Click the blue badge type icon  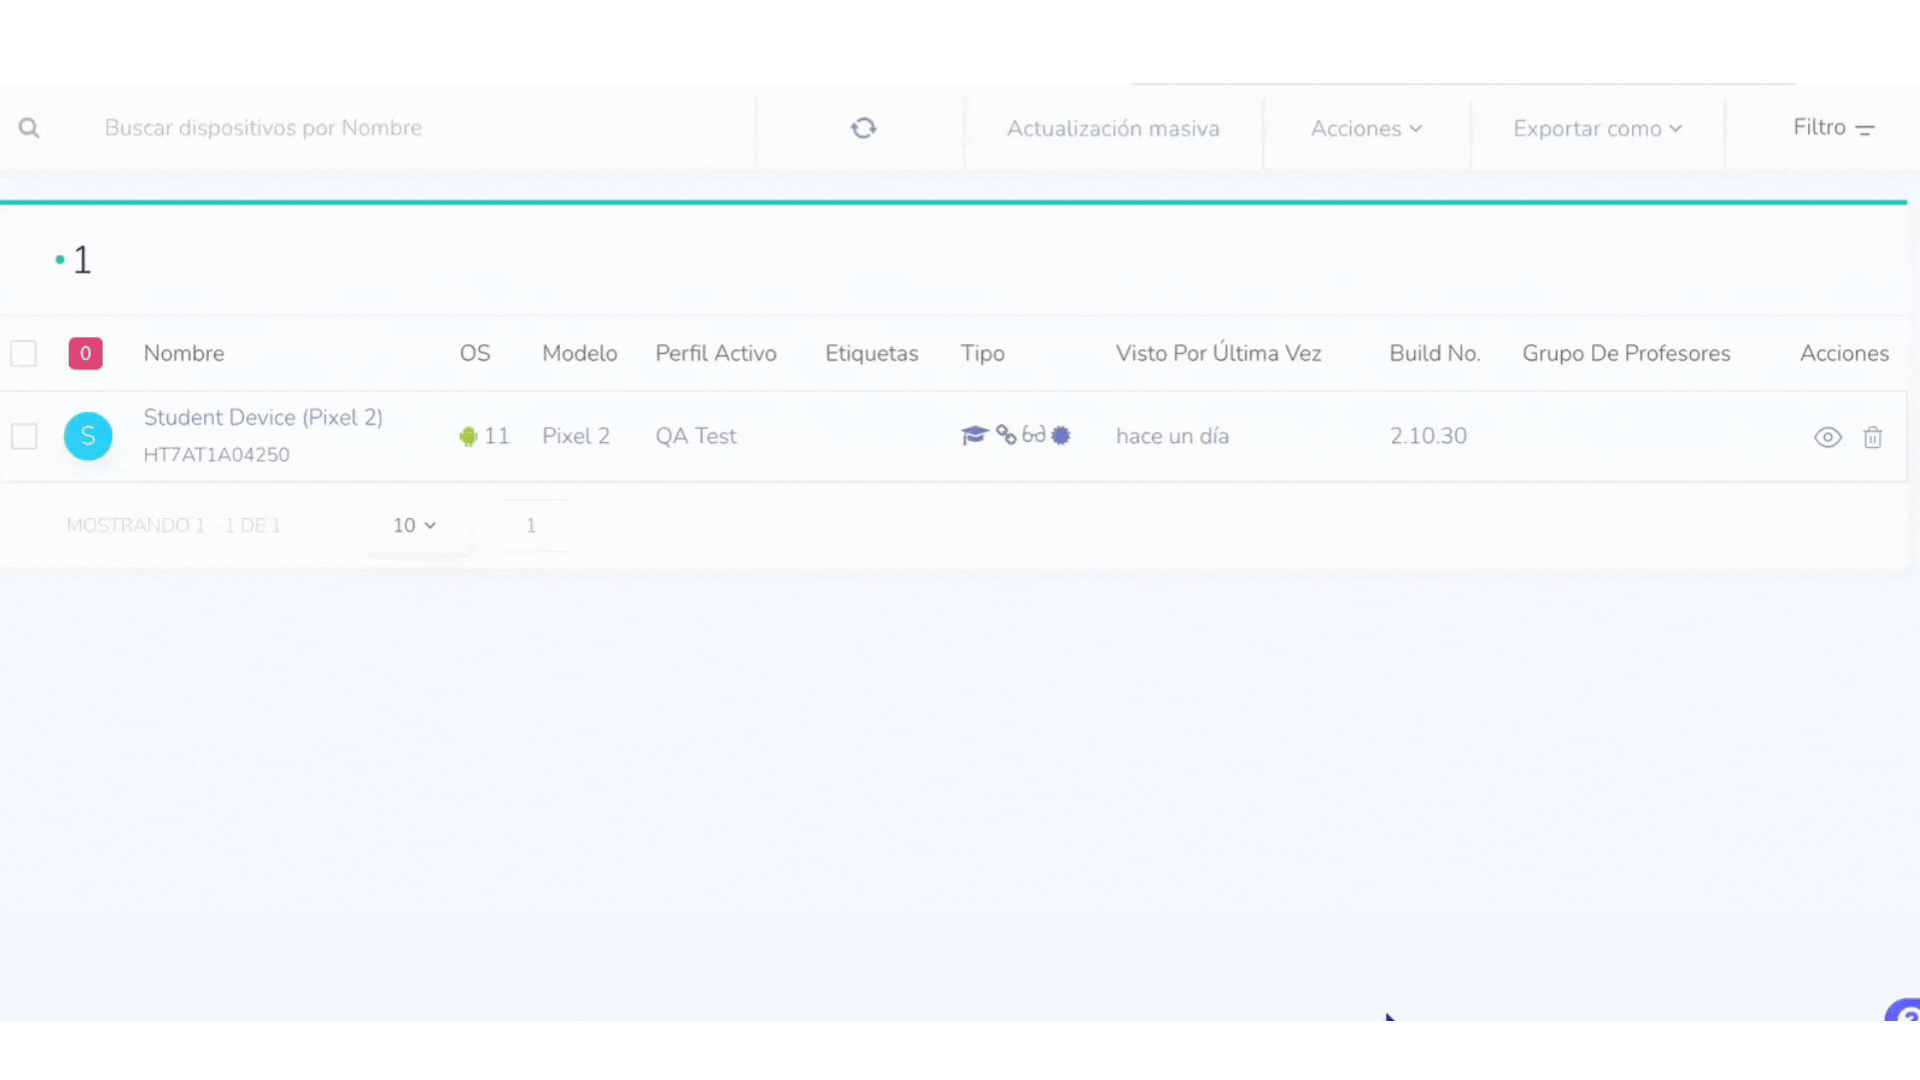(x=1061, y=435)
